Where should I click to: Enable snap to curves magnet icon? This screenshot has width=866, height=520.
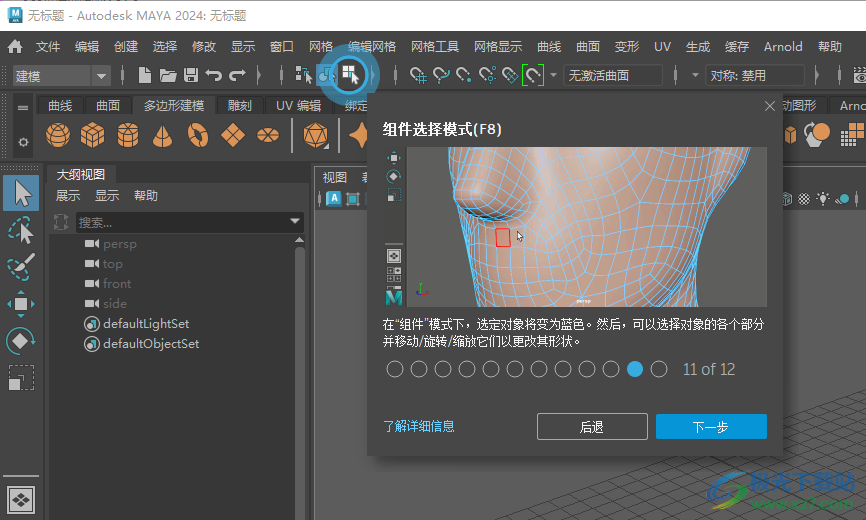[441, 75]
